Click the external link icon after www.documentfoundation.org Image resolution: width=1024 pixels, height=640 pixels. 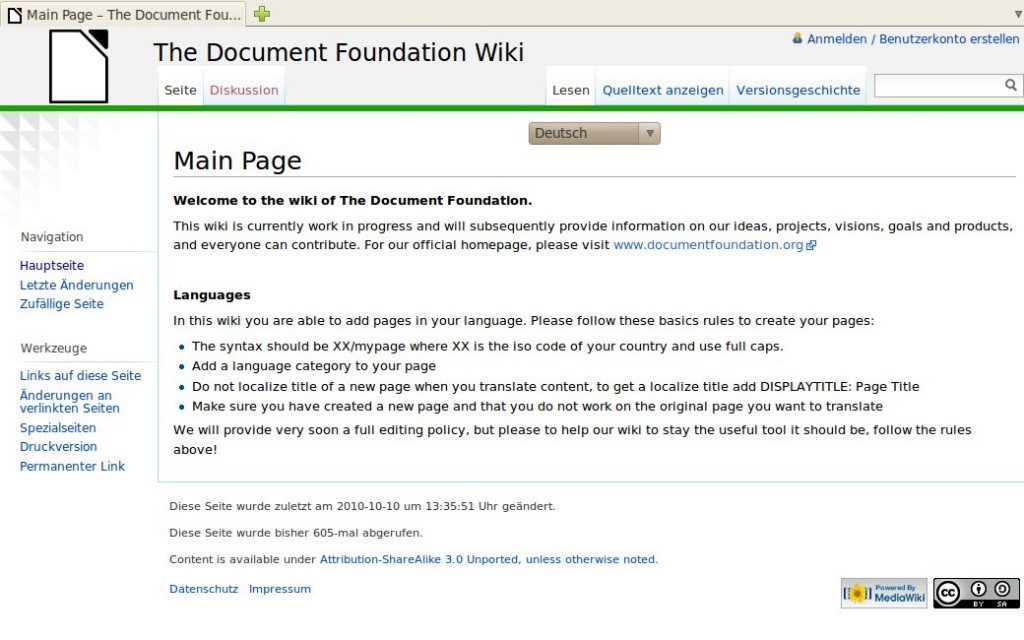click(x=812, y=244)
